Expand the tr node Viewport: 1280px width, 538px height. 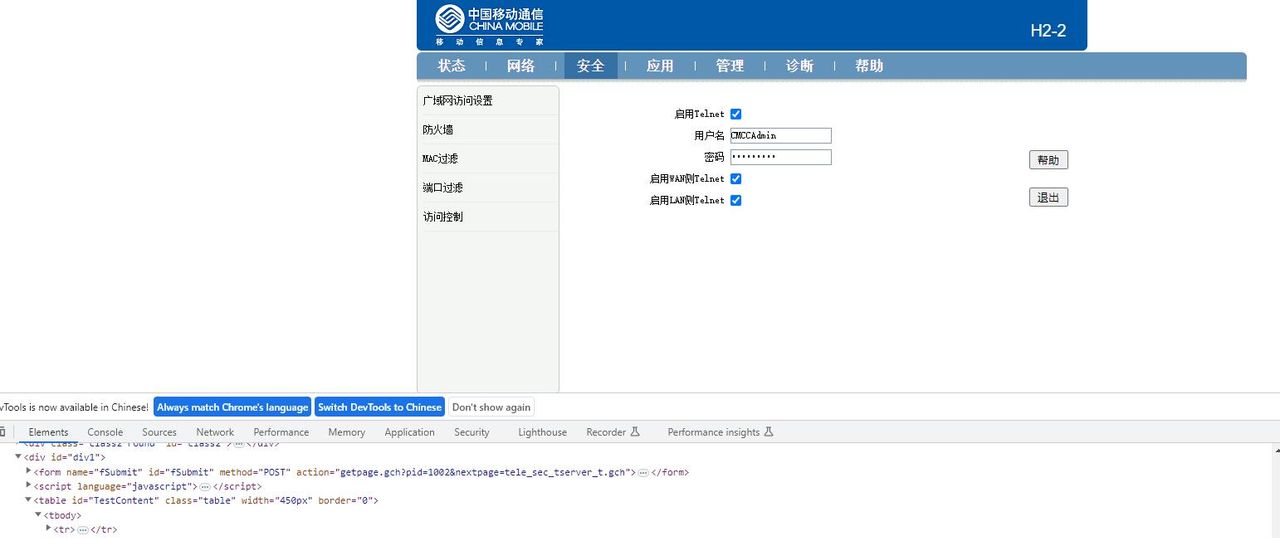[49, 529]
